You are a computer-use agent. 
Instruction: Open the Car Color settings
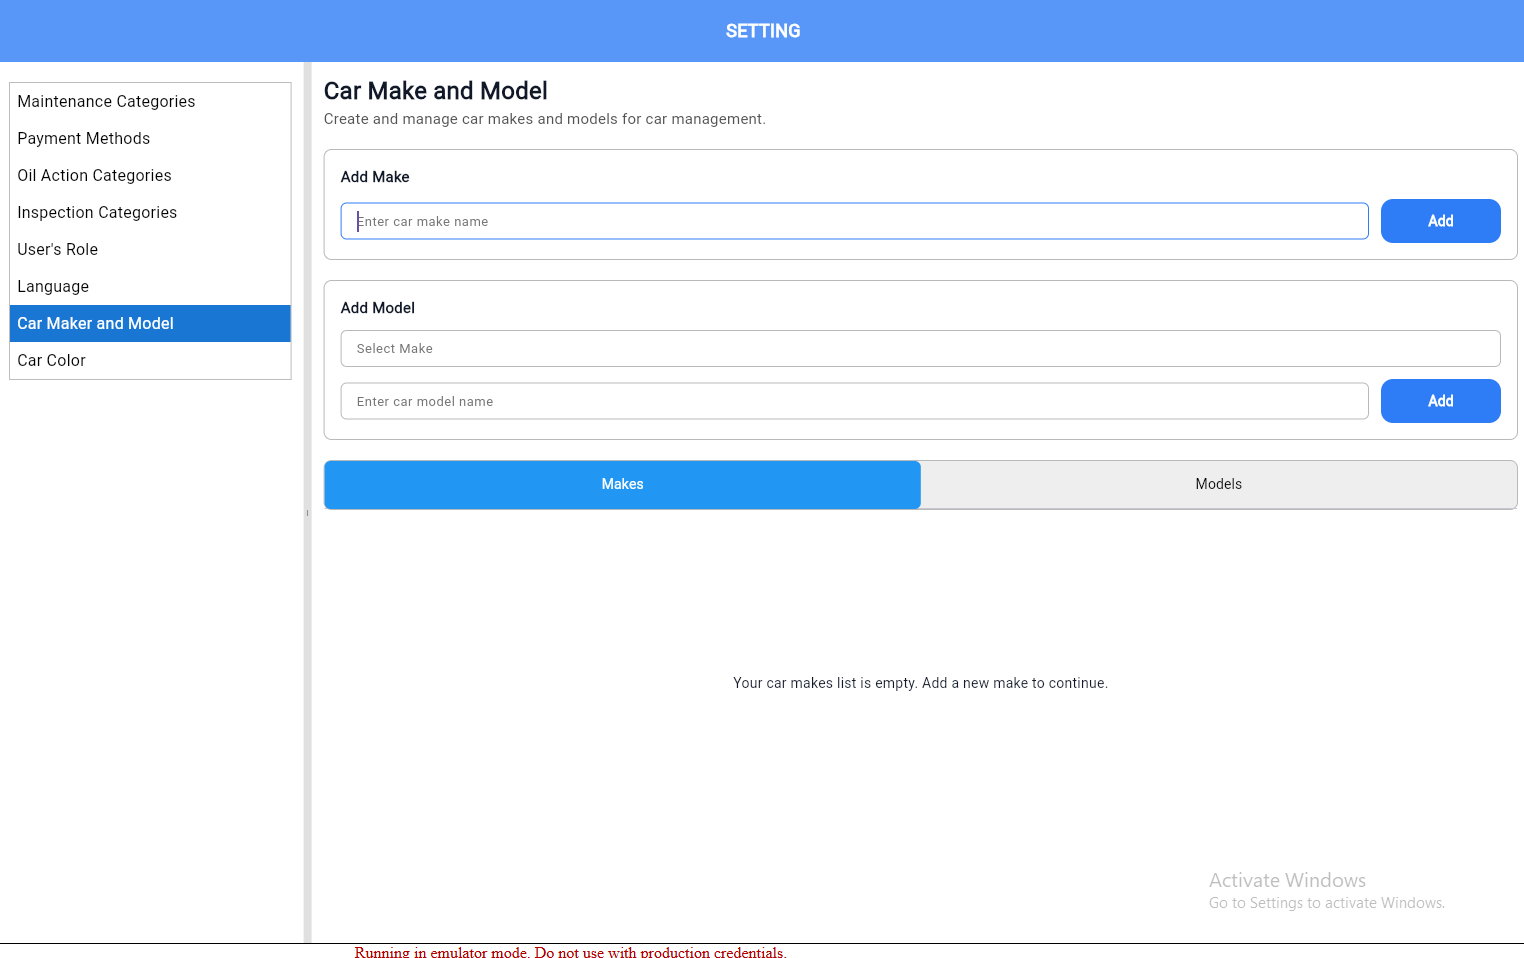(52, 360)
